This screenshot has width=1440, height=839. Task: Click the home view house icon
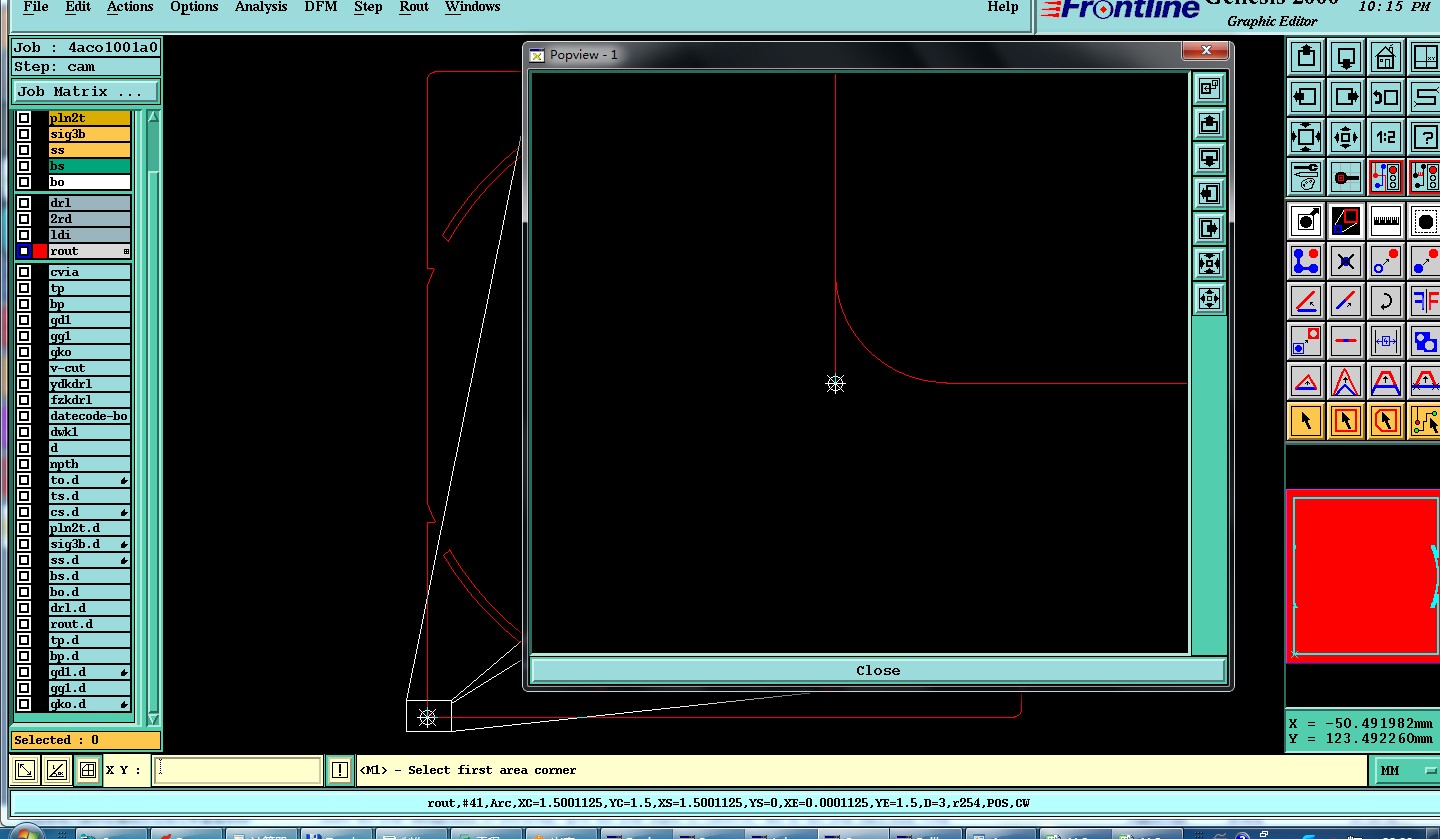(x=1385, y=57)
